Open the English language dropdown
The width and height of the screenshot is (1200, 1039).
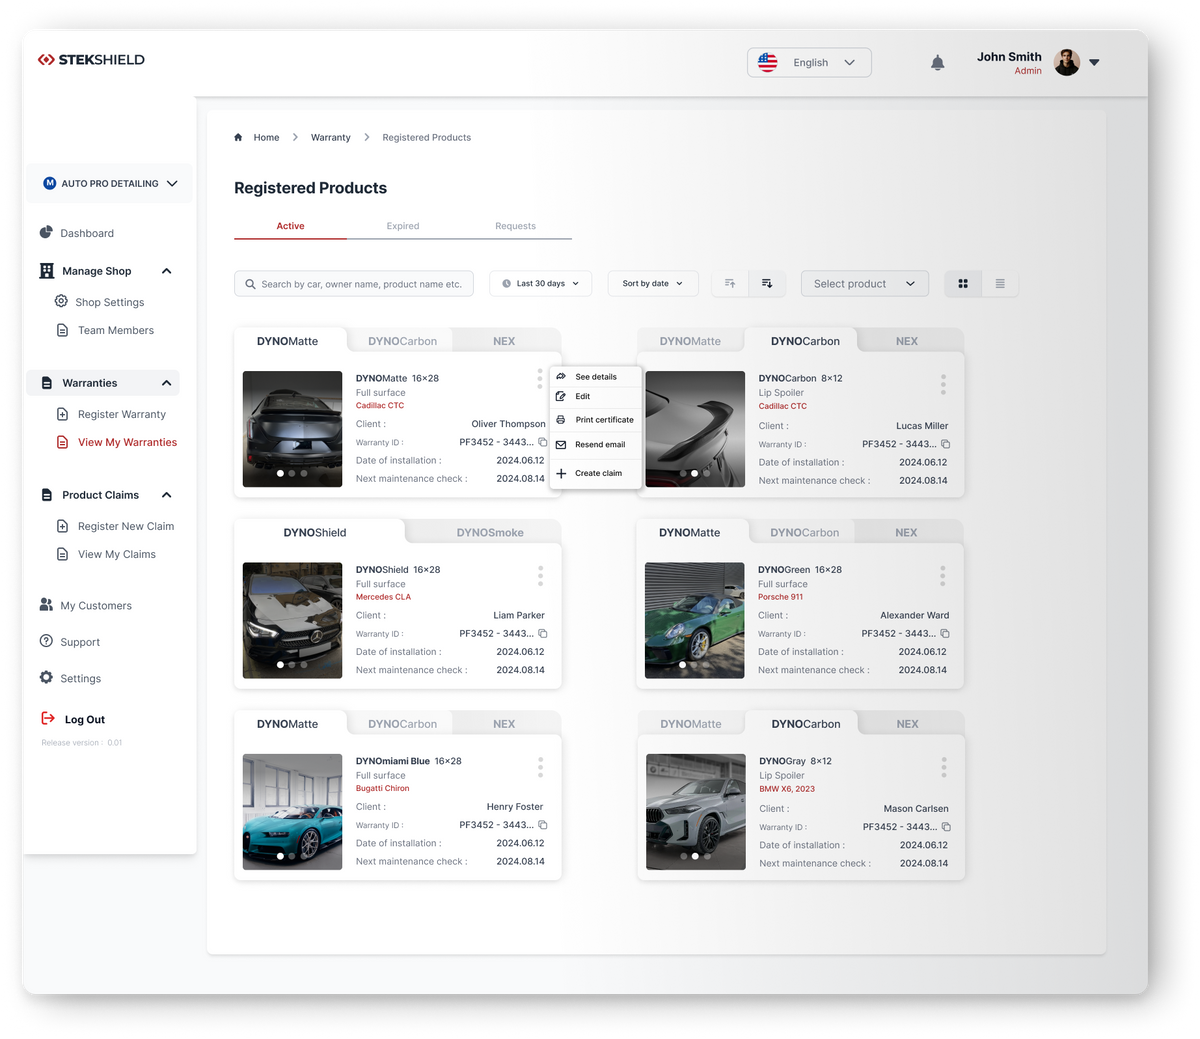point(809,63)
